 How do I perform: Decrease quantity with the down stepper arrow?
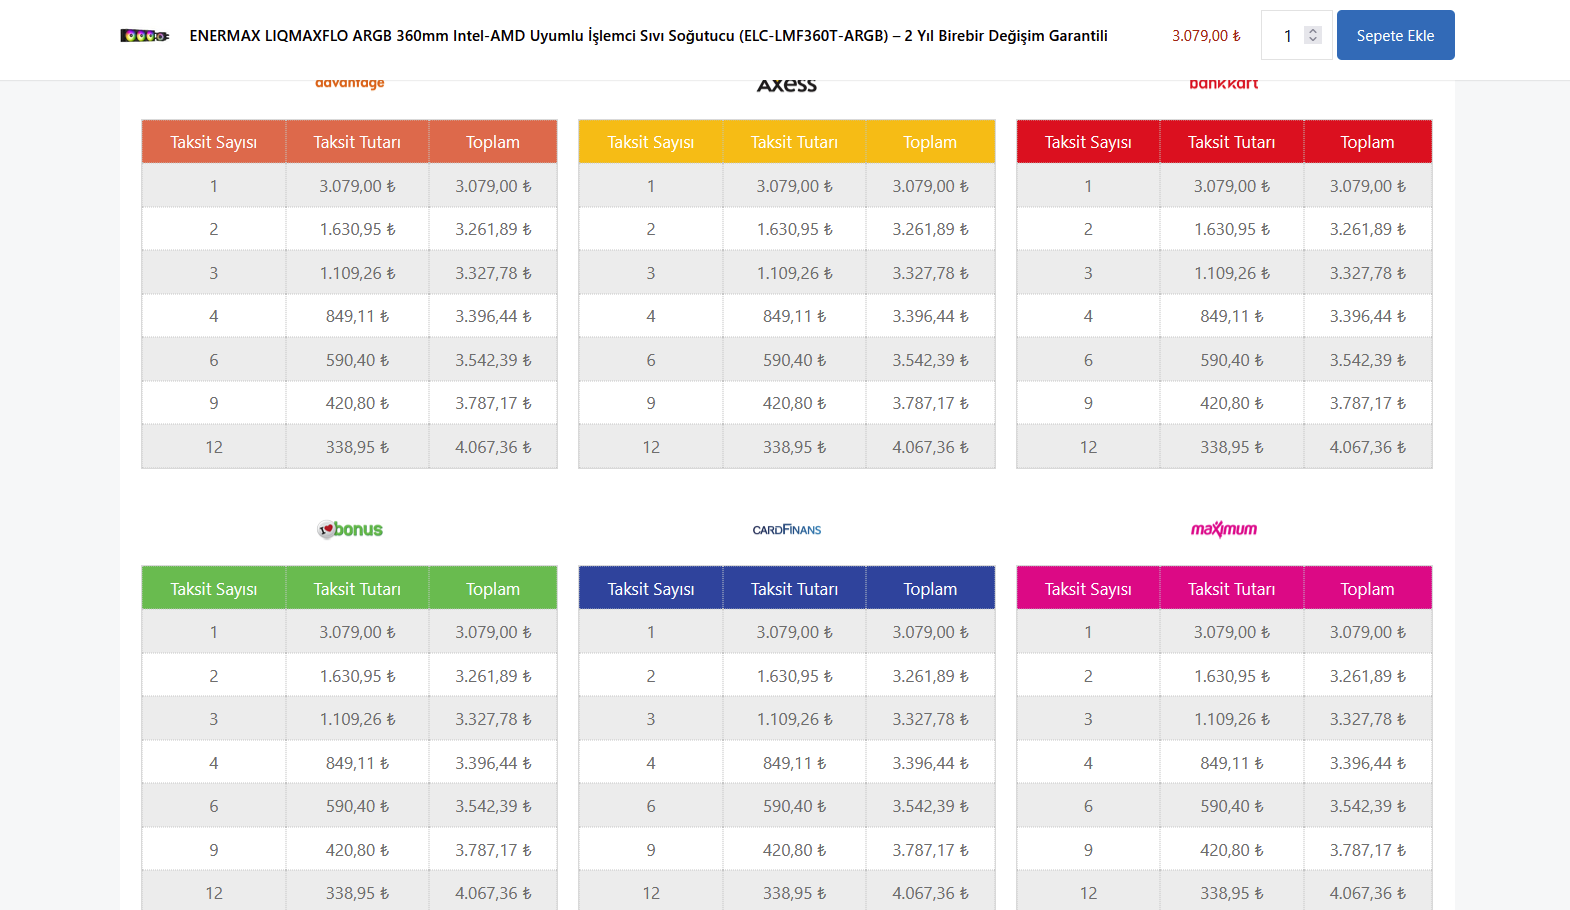[1313, 40]
